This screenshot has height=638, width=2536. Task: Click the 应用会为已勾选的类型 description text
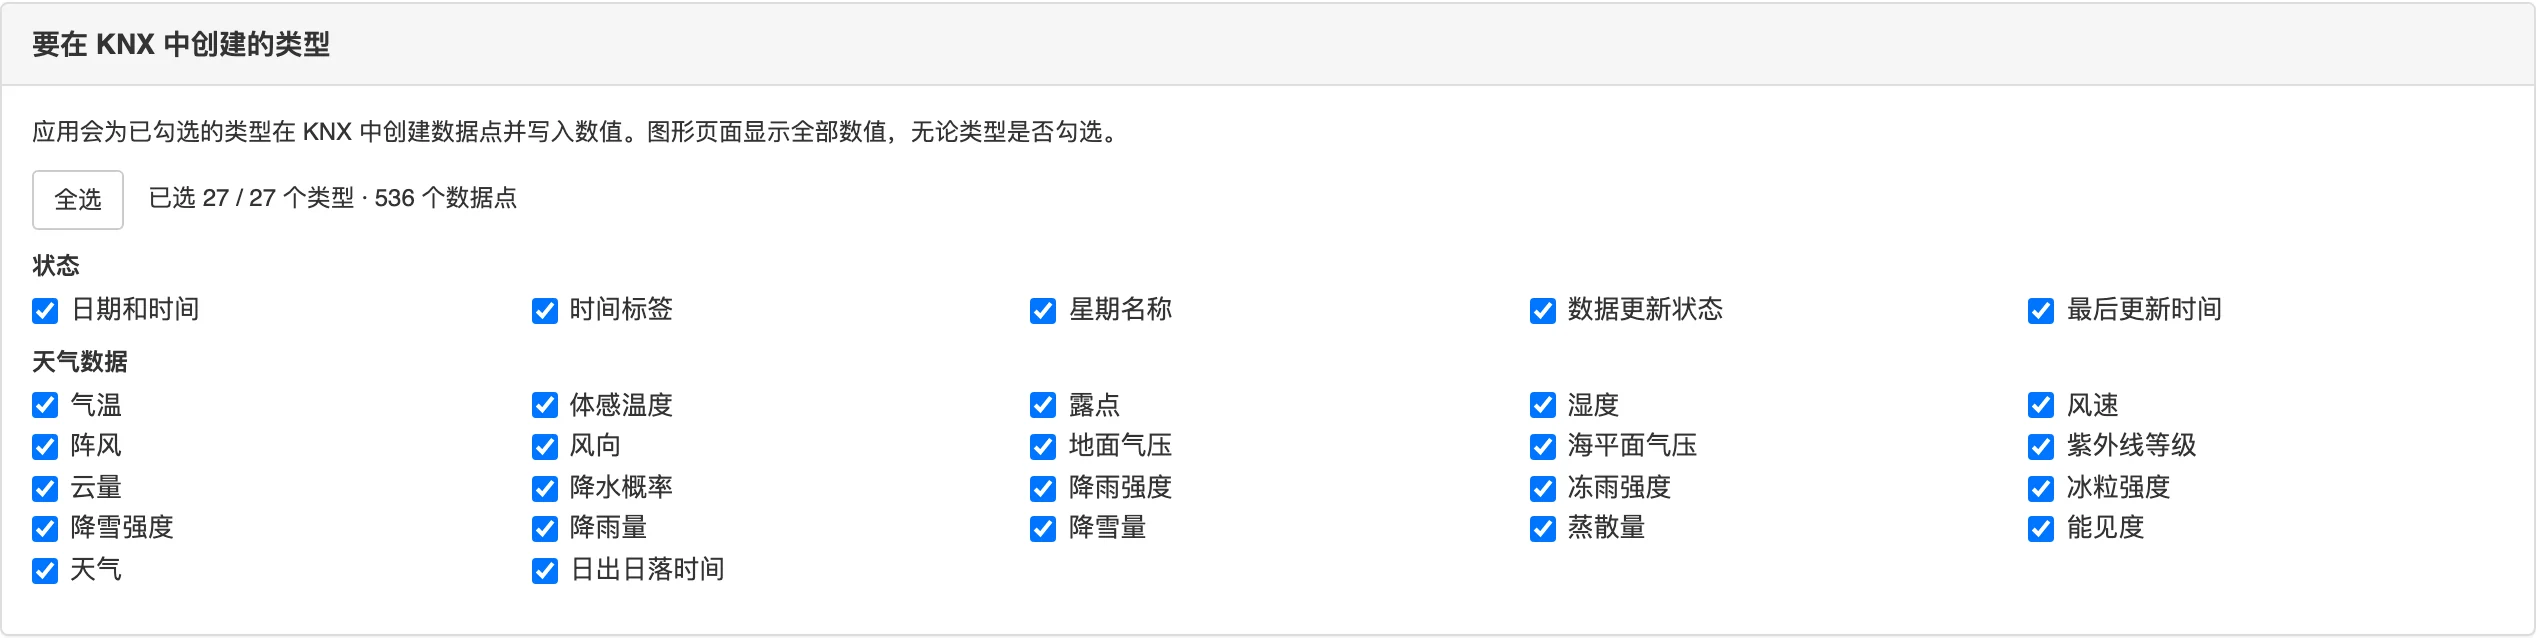(575, 132)
